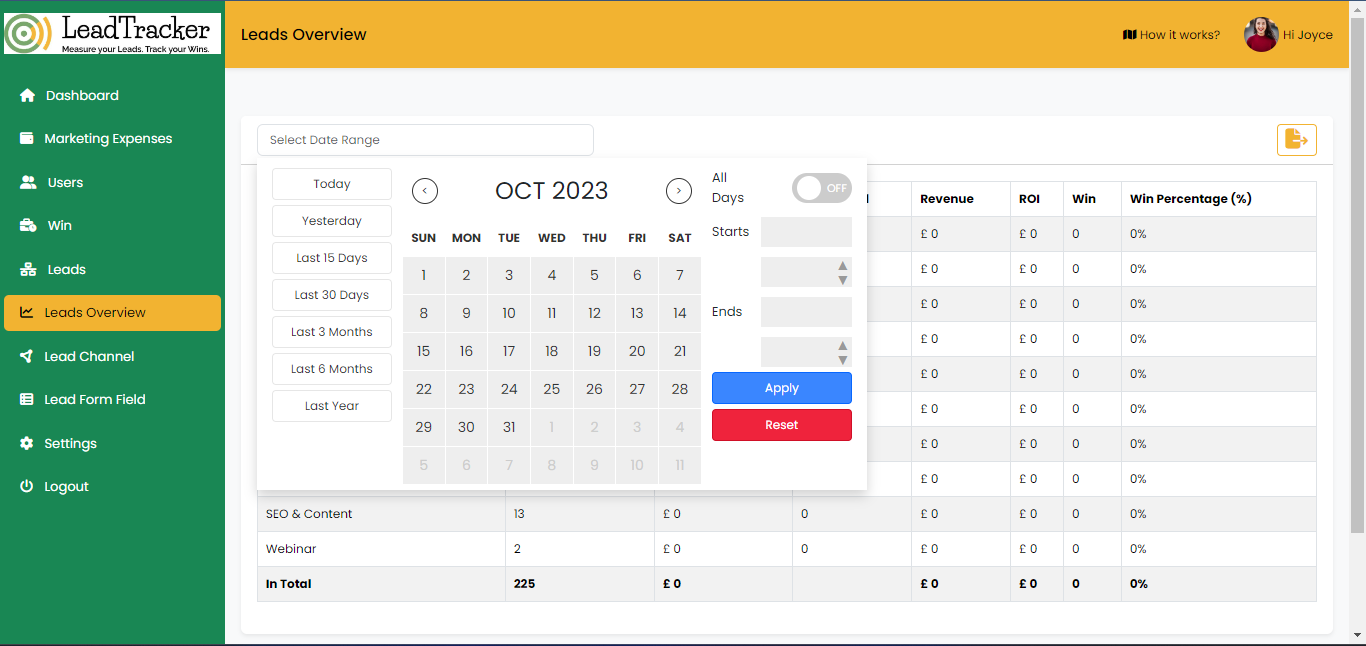The height and width of the screenshot is (646, 1366).
Task: Click the Hi Joyce greeting
Action: click(x=1308, y=35)
